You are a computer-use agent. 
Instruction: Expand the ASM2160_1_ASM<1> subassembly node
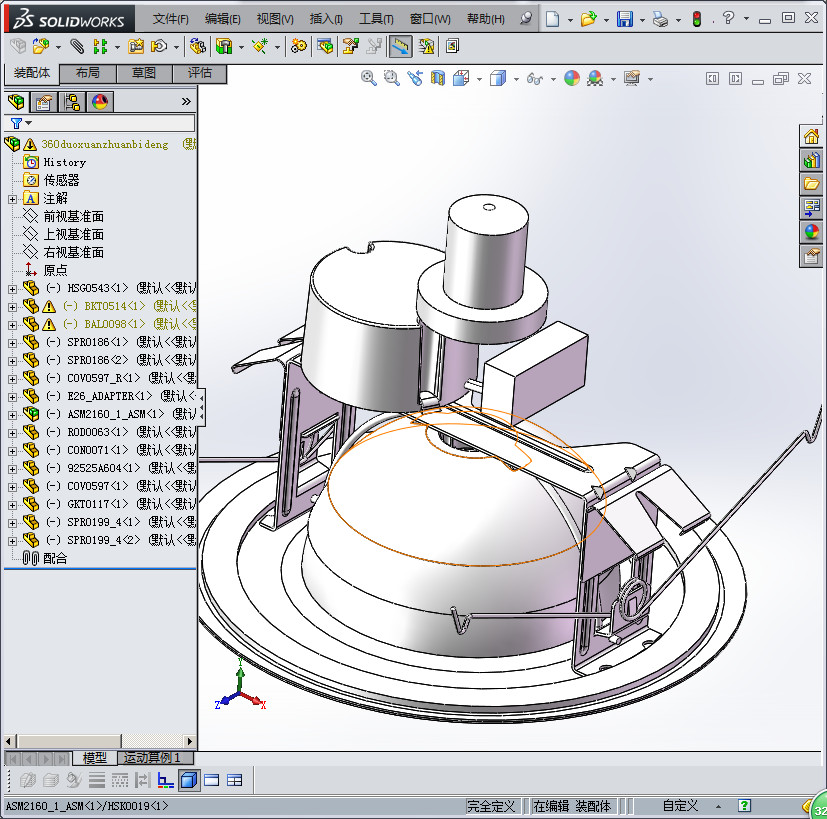pos(12,415)
